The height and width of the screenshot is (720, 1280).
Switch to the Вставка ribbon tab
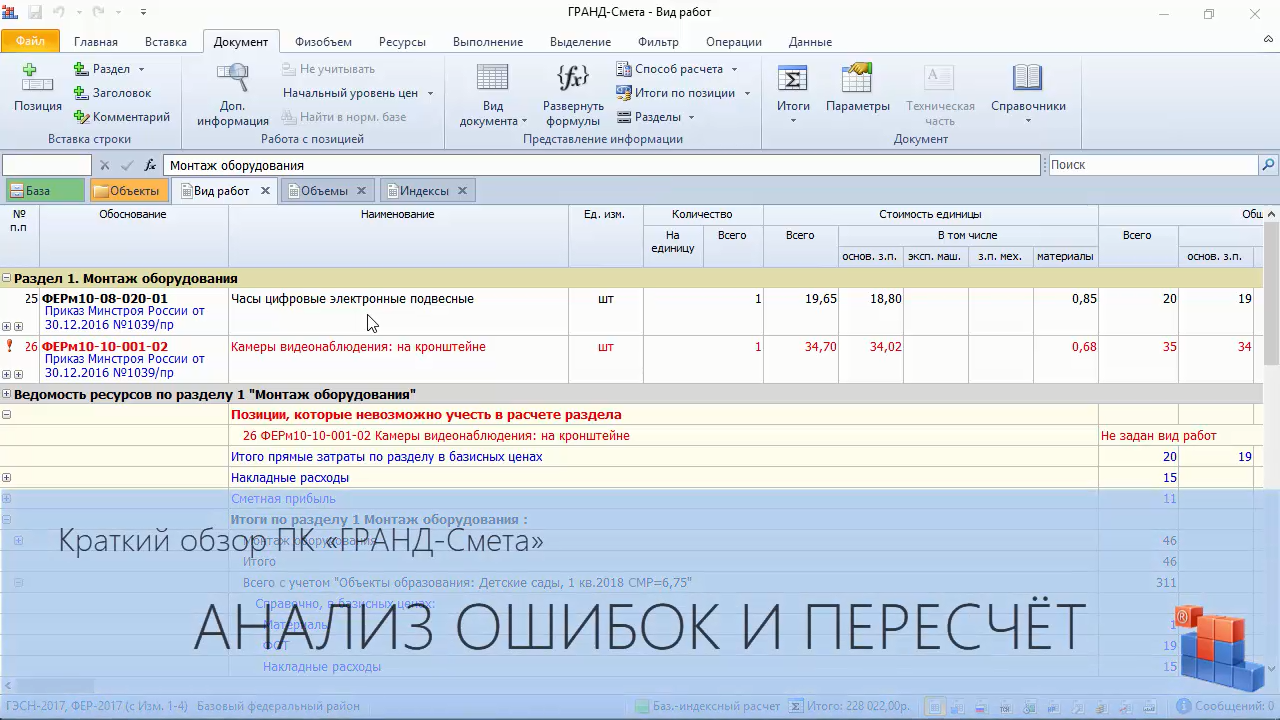click(166, 42)
